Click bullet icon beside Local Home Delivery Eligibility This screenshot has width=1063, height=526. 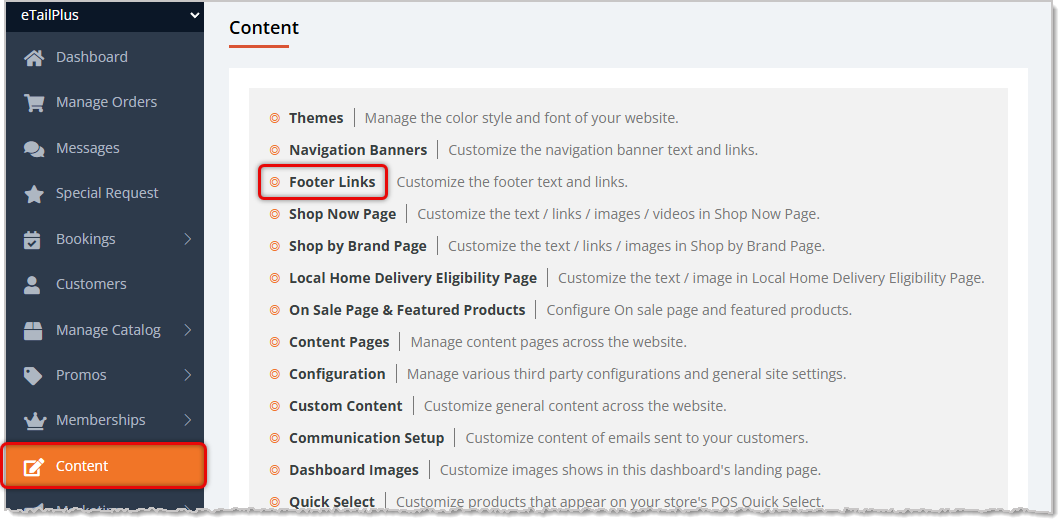point(275,278)
